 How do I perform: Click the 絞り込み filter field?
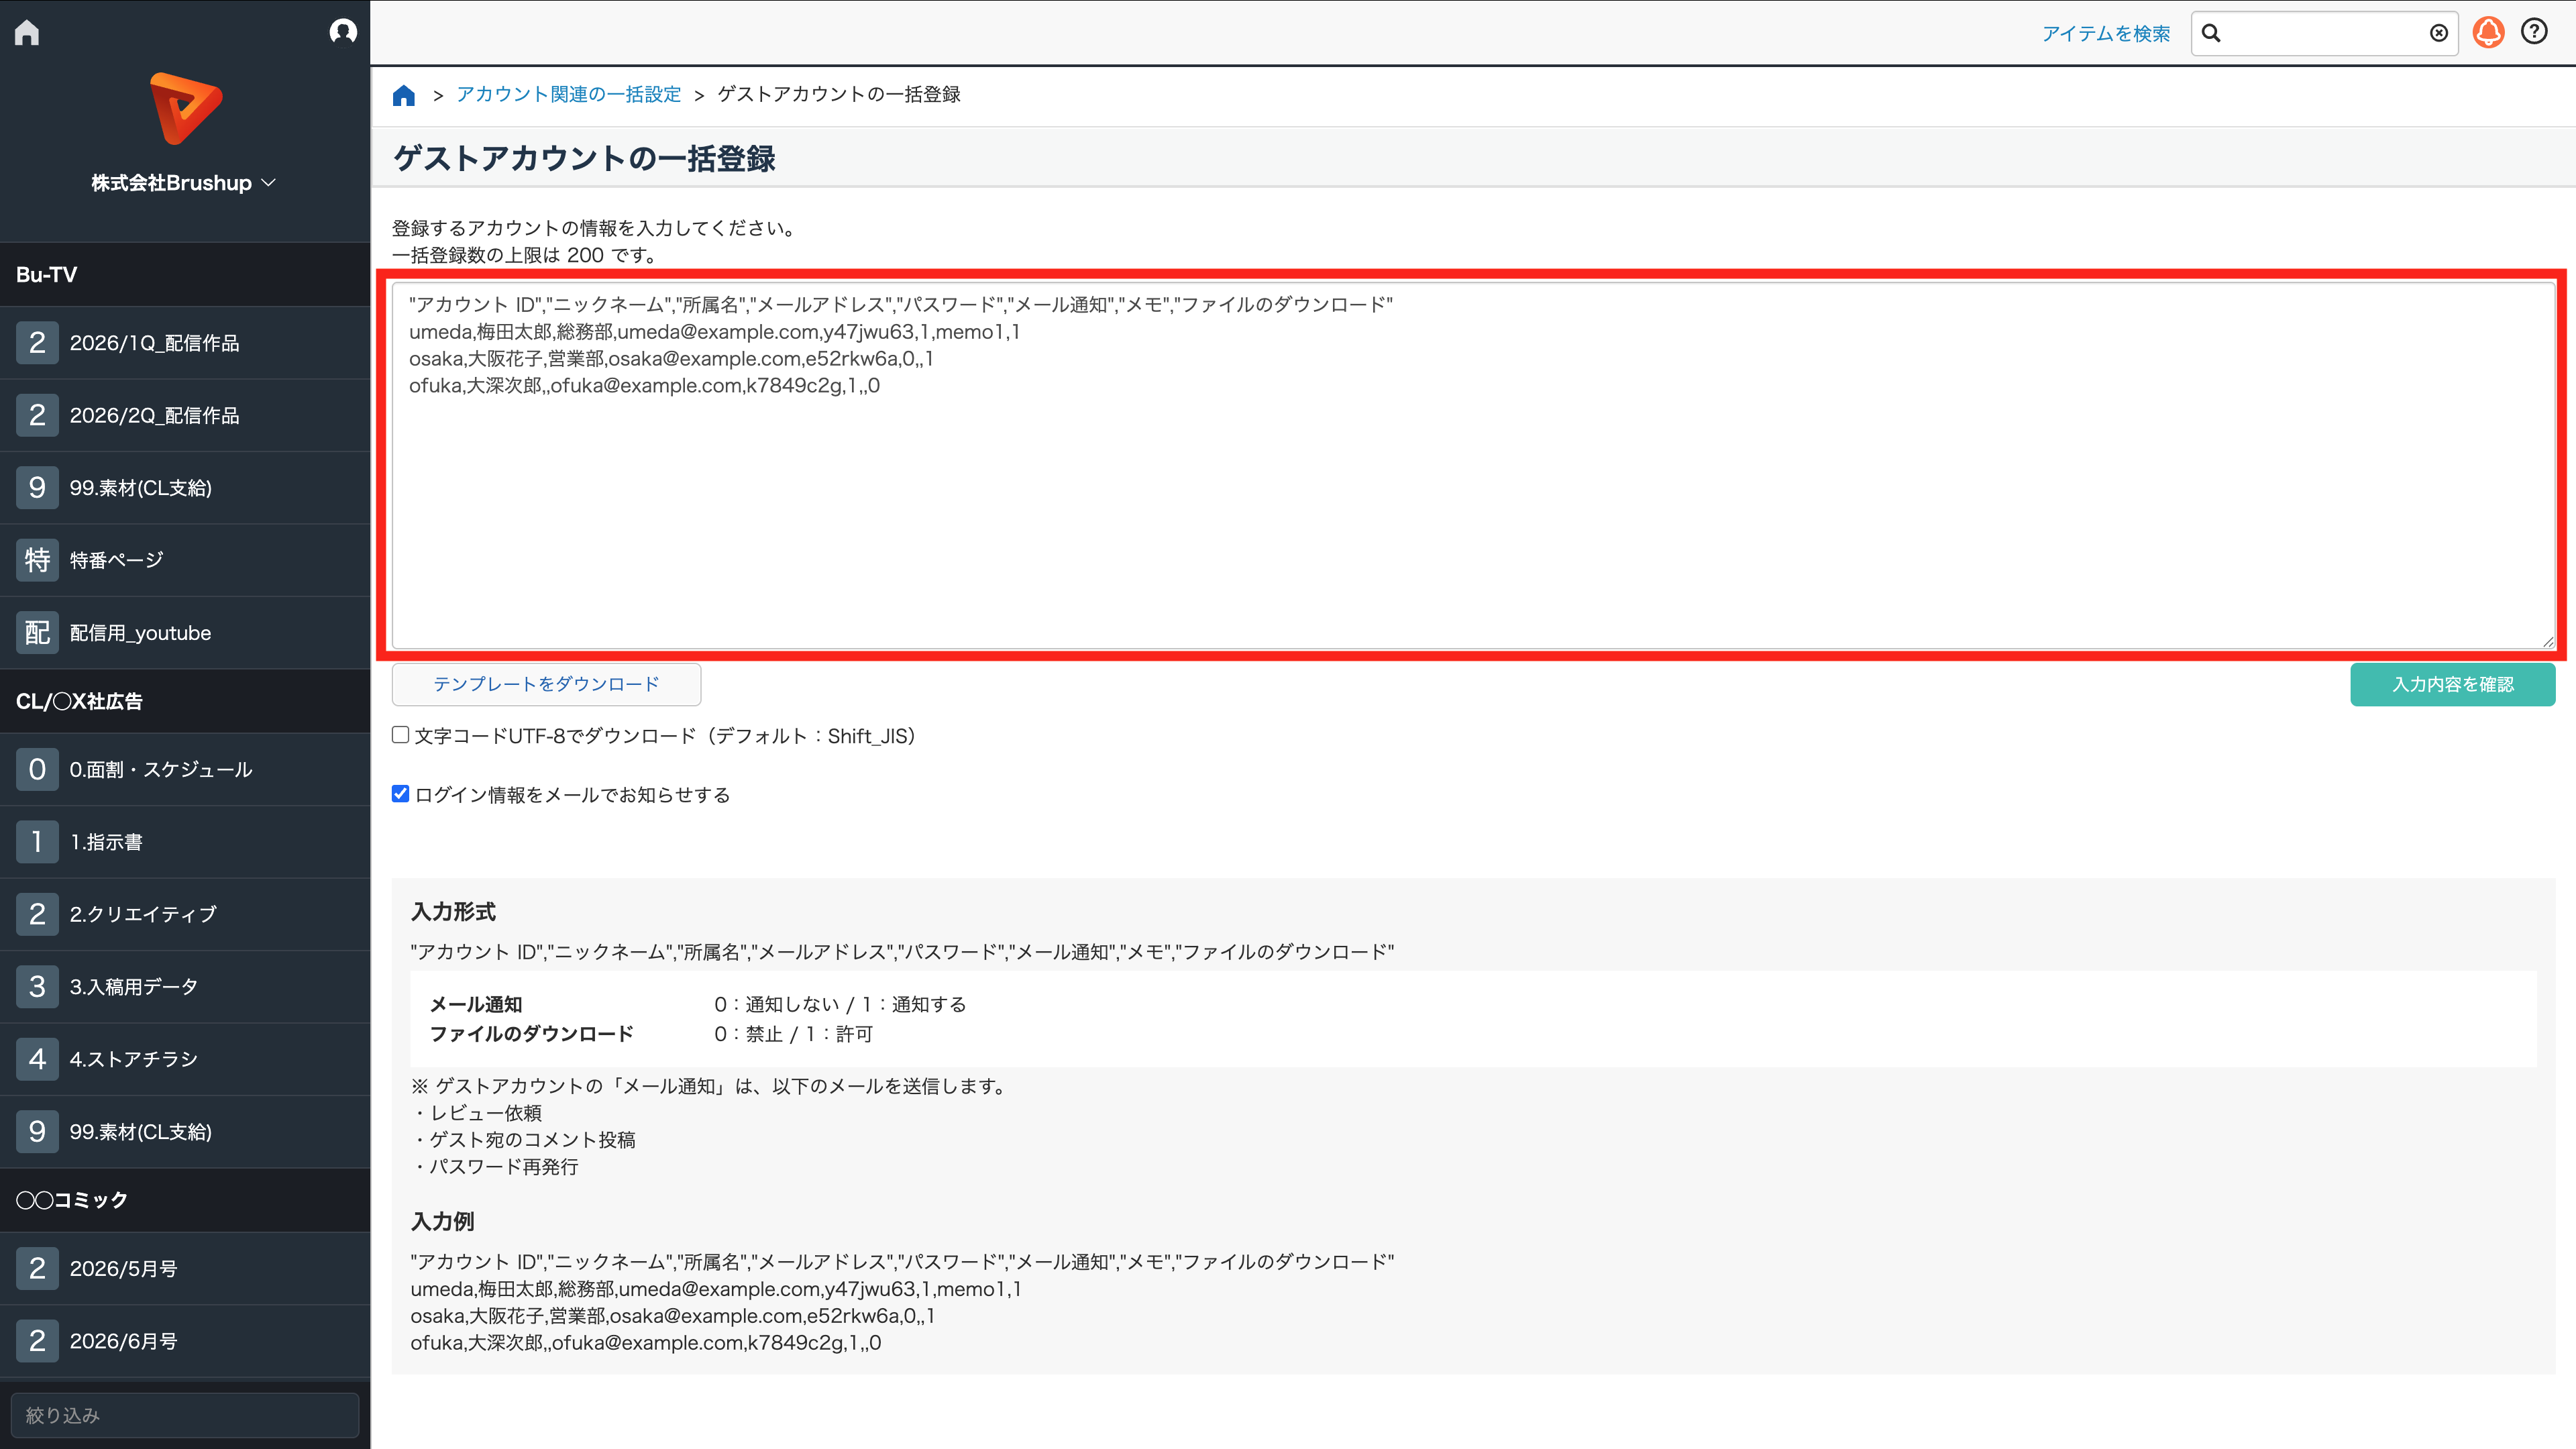185,1415
